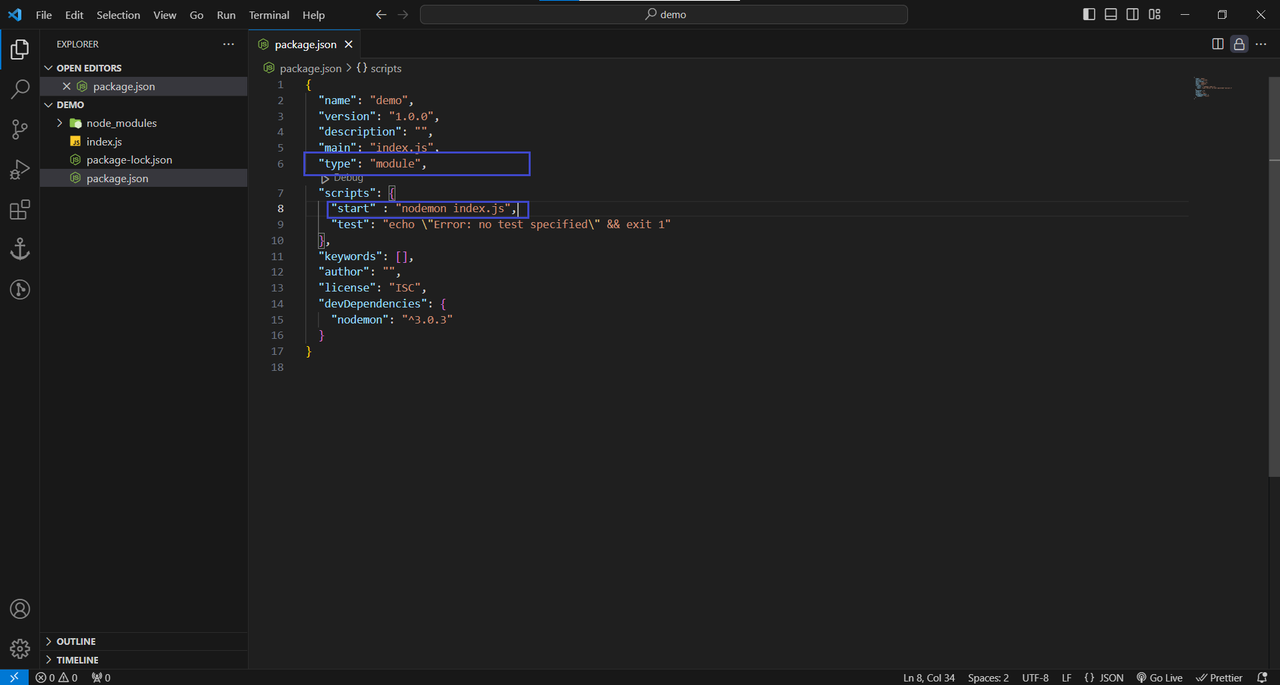Change indentation from Spaces: 2
This screenshot has height=685, width=1280.
pyautogui.click(x=988, y=677)
